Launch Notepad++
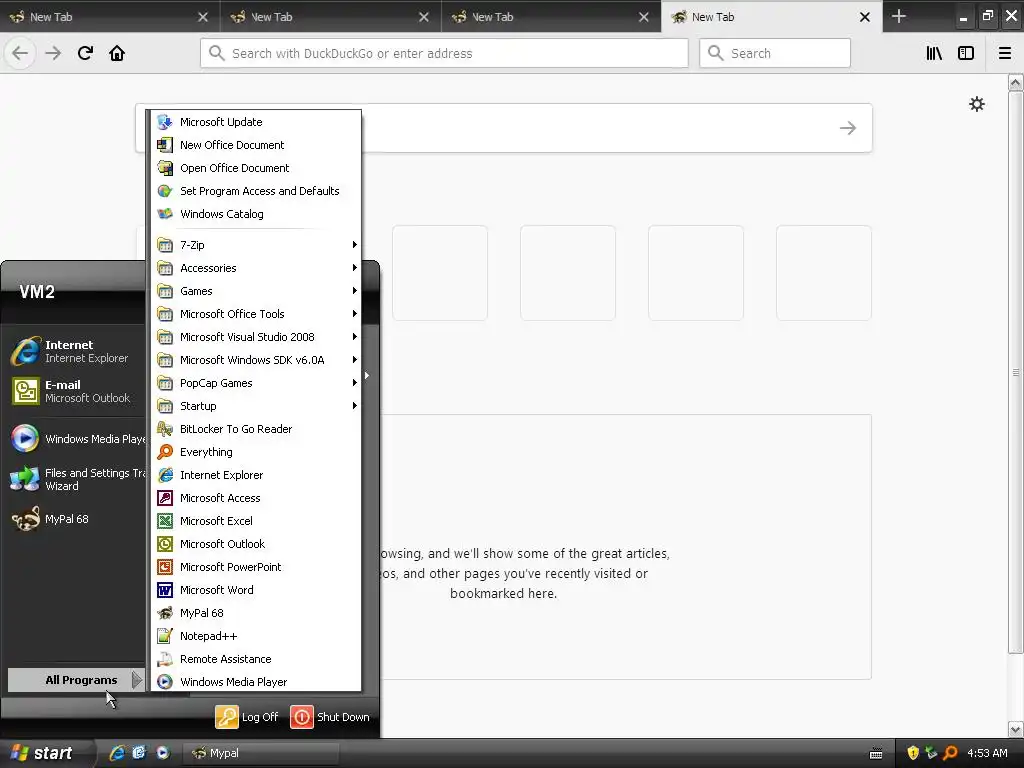1024x768 pixels. tap(256, 635)
